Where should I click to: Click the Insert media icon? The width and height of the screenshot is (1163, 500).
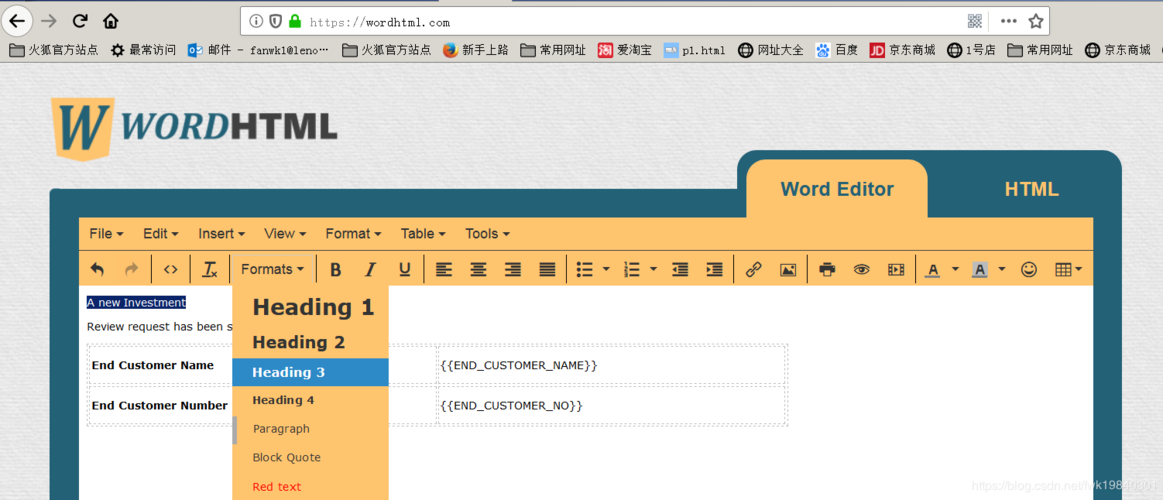pos(896,269)
